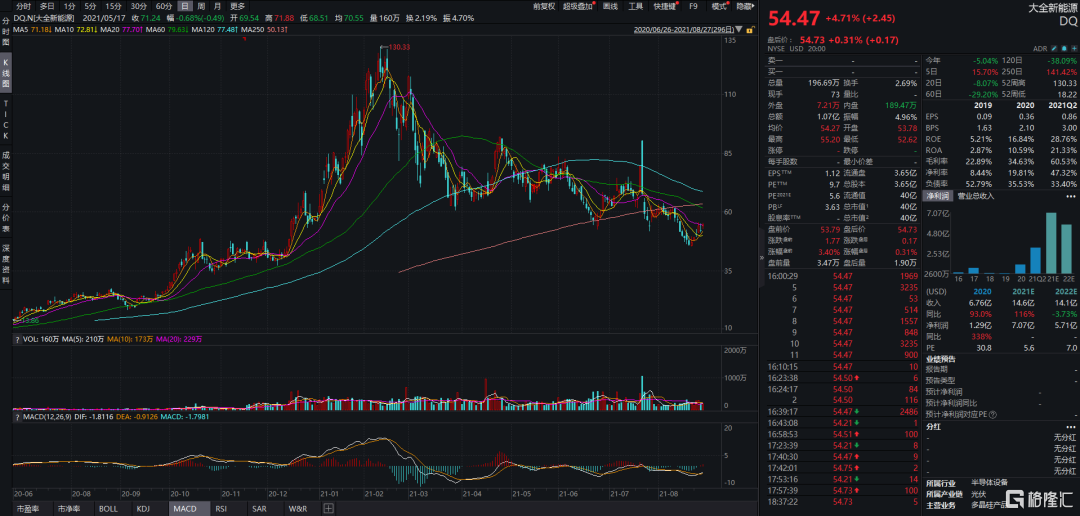Image resolution: width=1080 pixels, height=516 pixels.
Task: Click the 130.33 high price marker
Action: click(x=399, y=48)
